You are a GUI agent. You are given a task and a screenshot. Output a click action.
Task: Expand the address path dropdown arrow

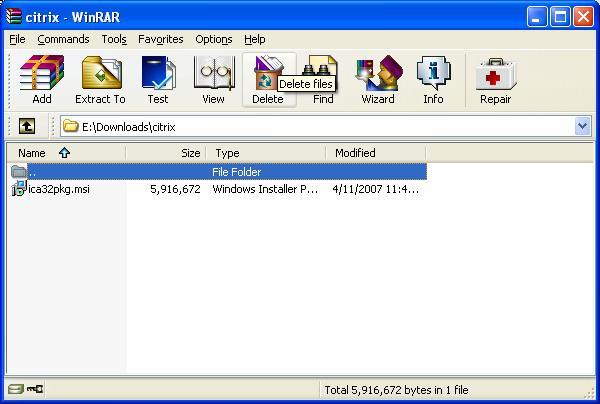(x=582, y=126)
